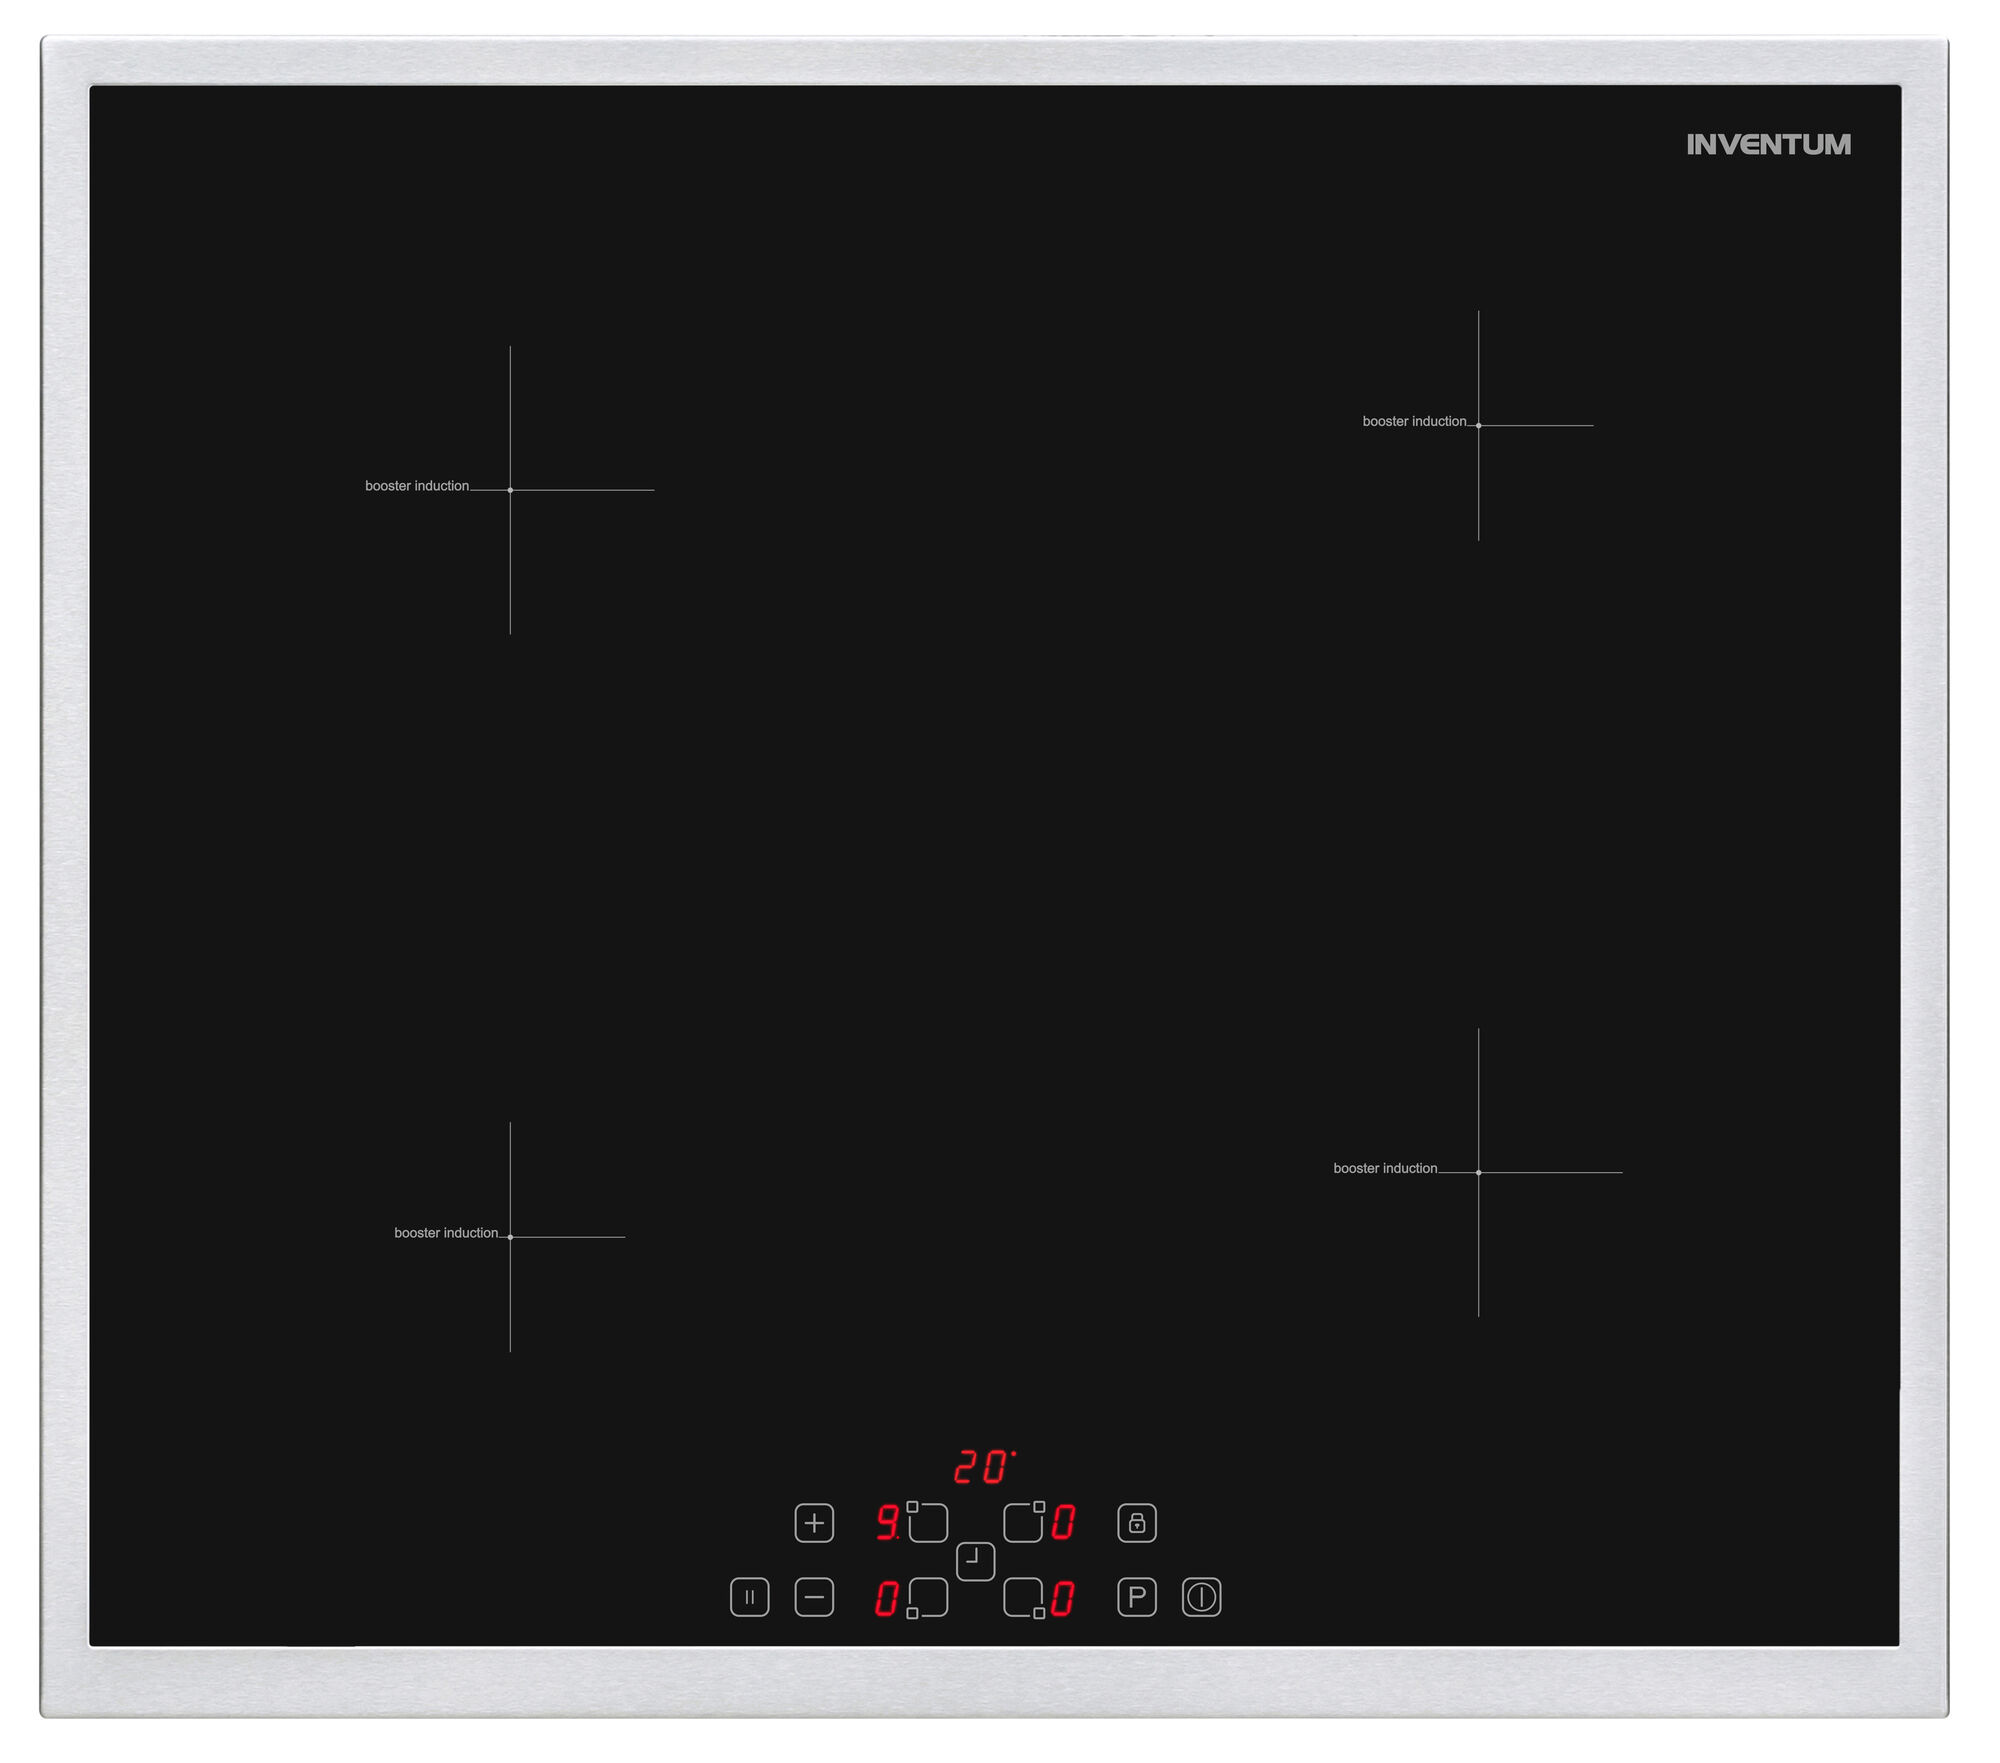The width and height of the screenshot is (2000, 1763).
Task: Tap the pause button
Action: pos(749,1597)
